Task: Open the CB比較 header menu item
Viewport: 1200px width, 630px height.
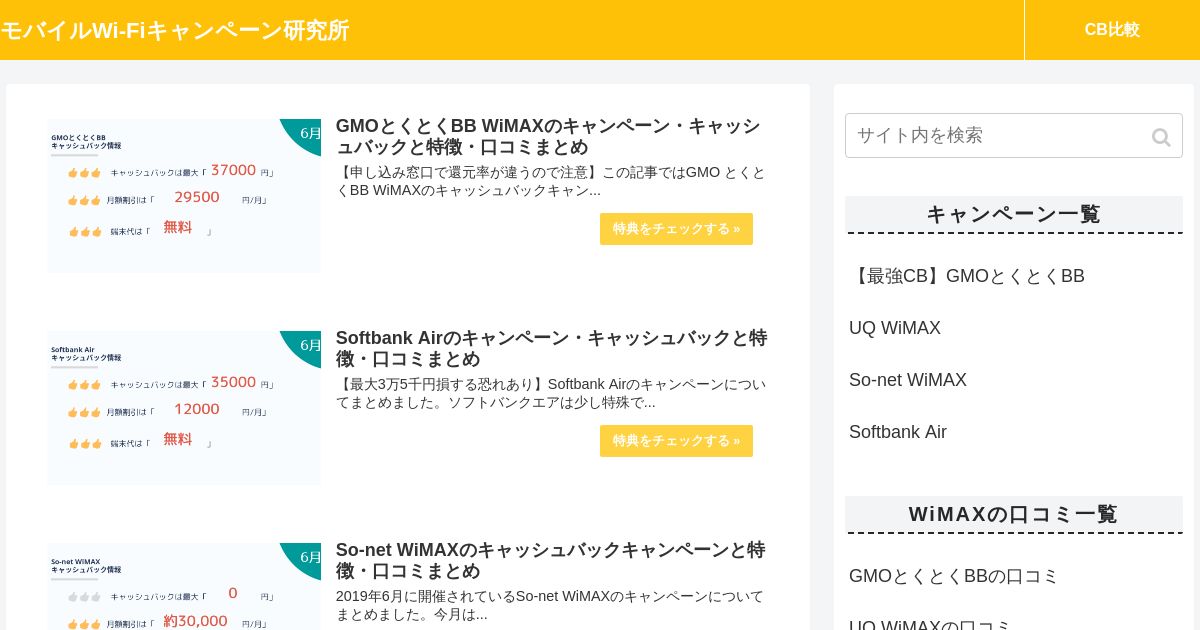Action: point(1112,30)
